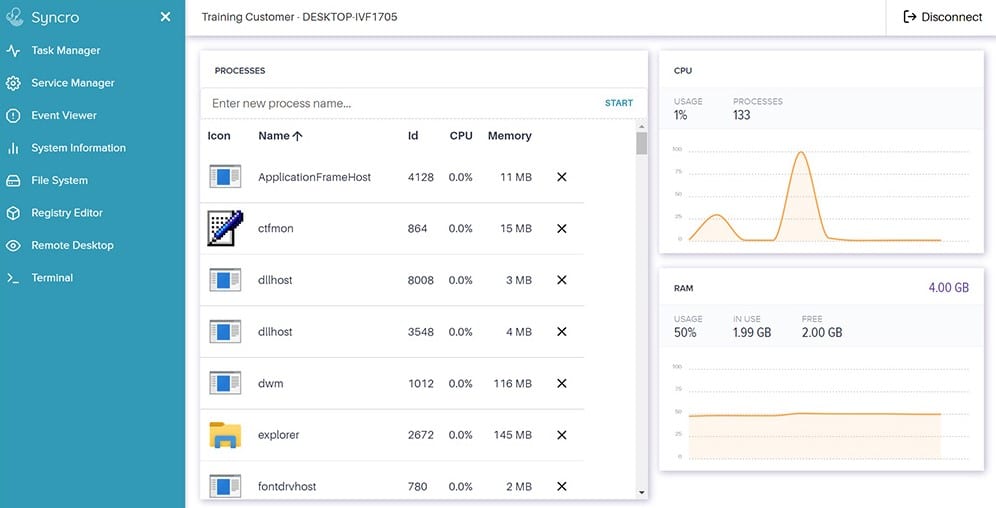Screen dimensions: 996x508
Task: Click the Training Customer DESKTOP-IVF1705 title
Action: (299, 17)
